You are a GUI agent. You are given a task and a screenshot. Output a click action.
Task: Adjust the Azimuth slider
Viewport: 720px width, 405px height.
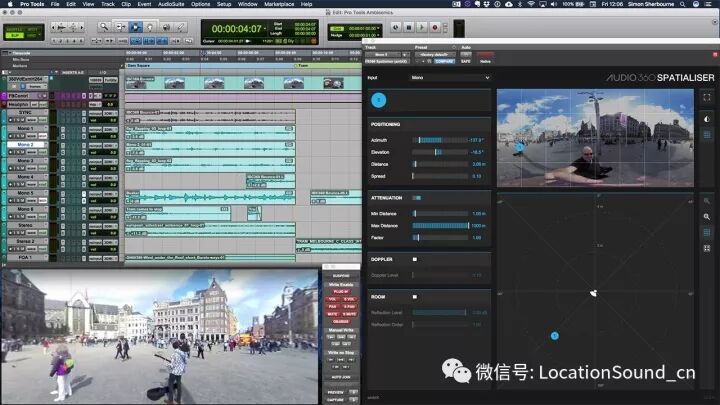[439, 140]
